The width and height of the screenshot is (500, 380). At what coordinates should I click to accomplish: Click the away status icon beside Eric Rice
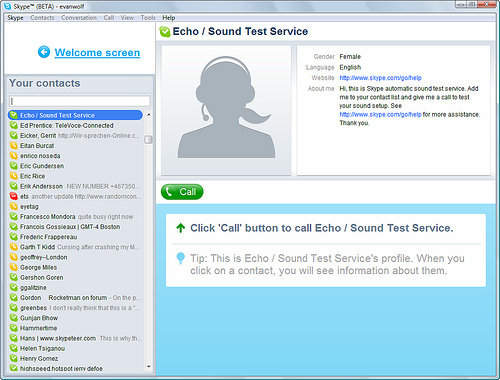[x=14, y=176]
